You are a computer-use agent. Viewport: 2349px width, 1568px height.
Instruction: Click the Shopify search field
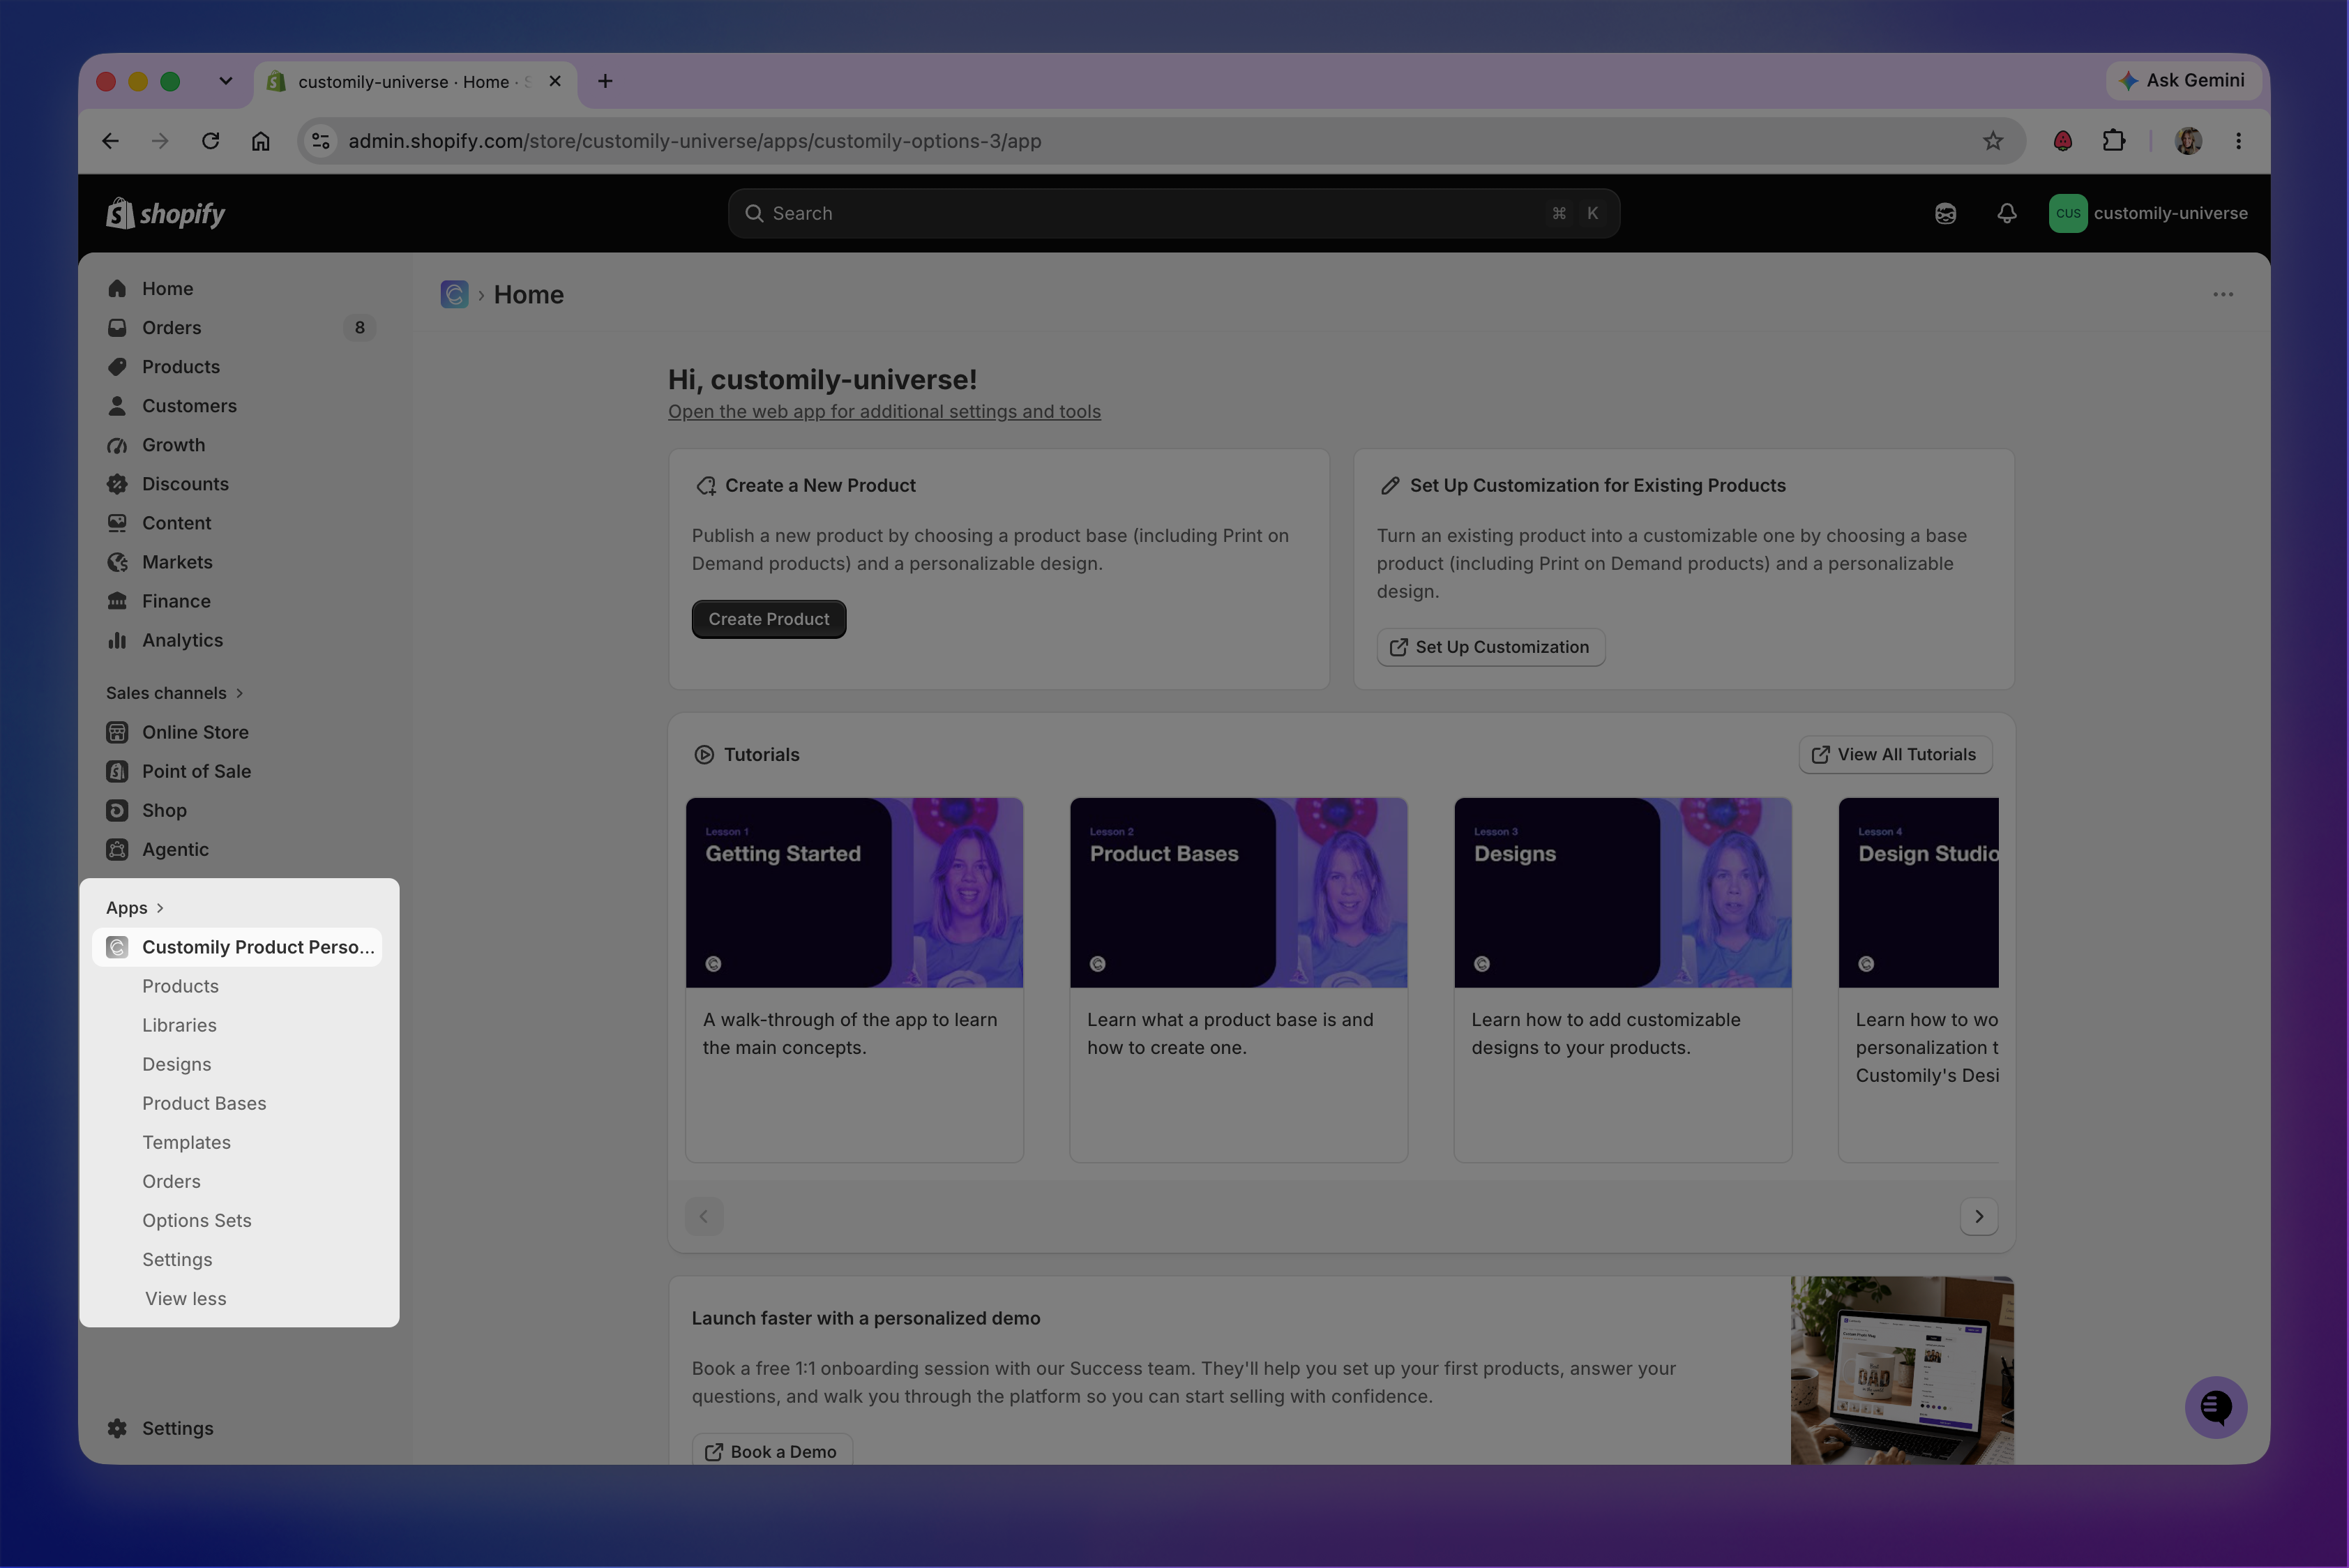(1173, 213)
